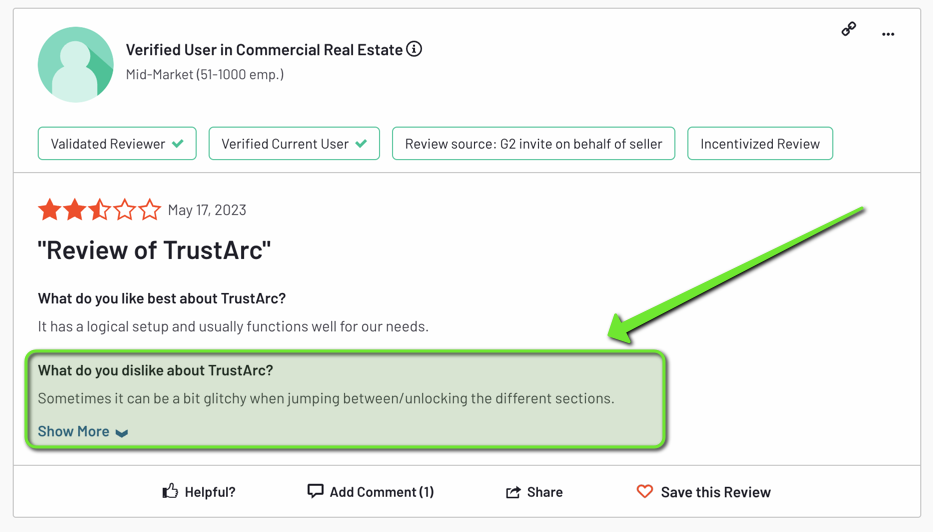Copy the review link via chain icon
Viewport: 933px width, 532px height.
pos(849,29)
